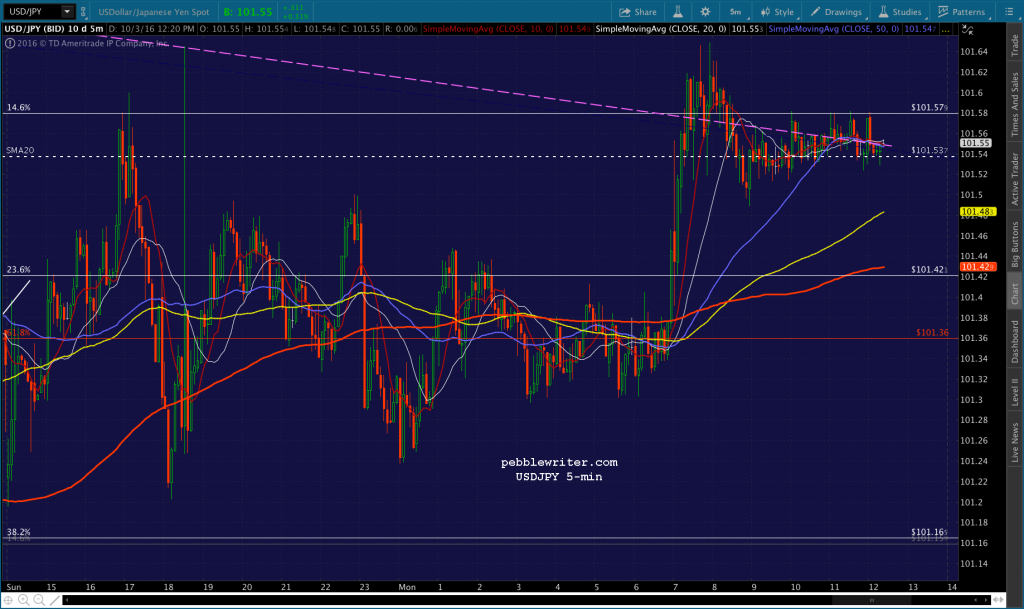1024x609 pixels.
Task: Select SimpleMovingAvg (CLOSE, 20, 0) label
Action: coord(661,29)
